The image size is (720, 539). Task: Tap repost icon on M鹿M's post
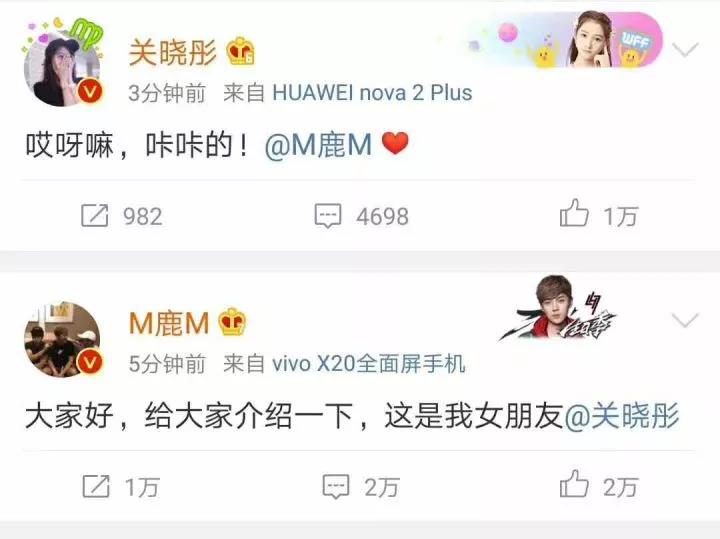[x=96, y=486]
